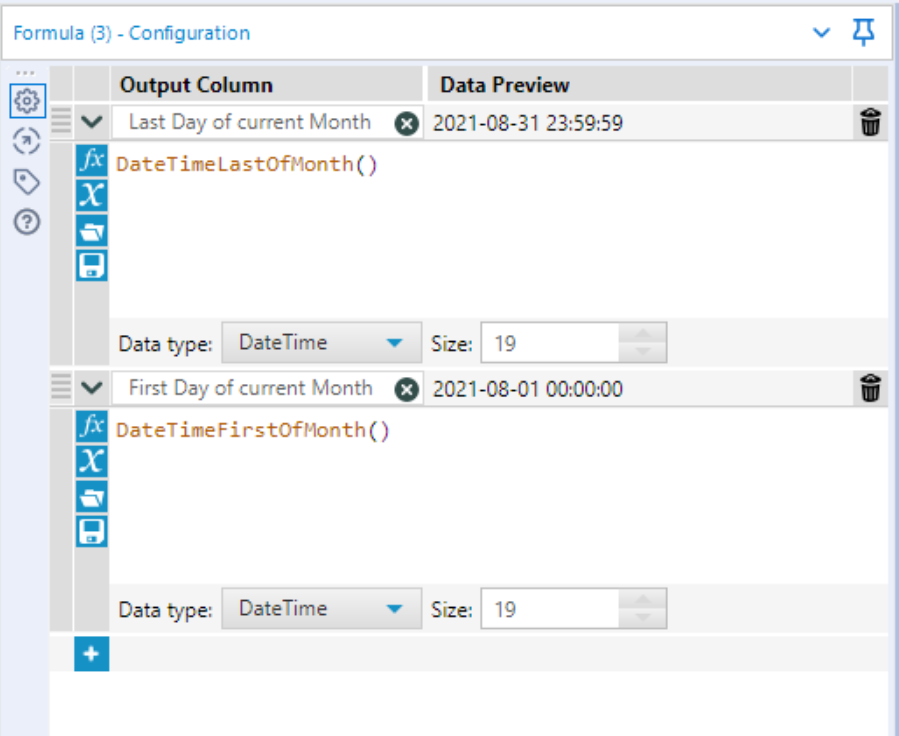
Task: Open the gear Configuration tab in sidebar
Action: (26, 101)
